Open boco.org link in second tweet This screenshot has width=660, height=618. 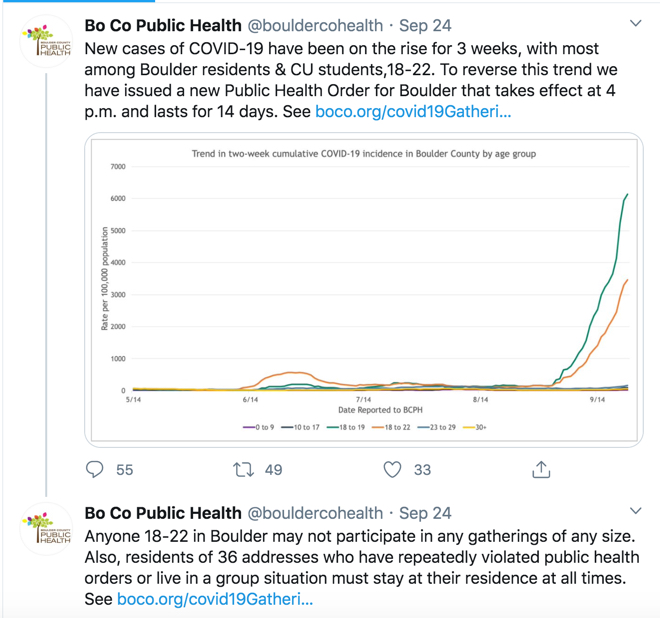215,599
